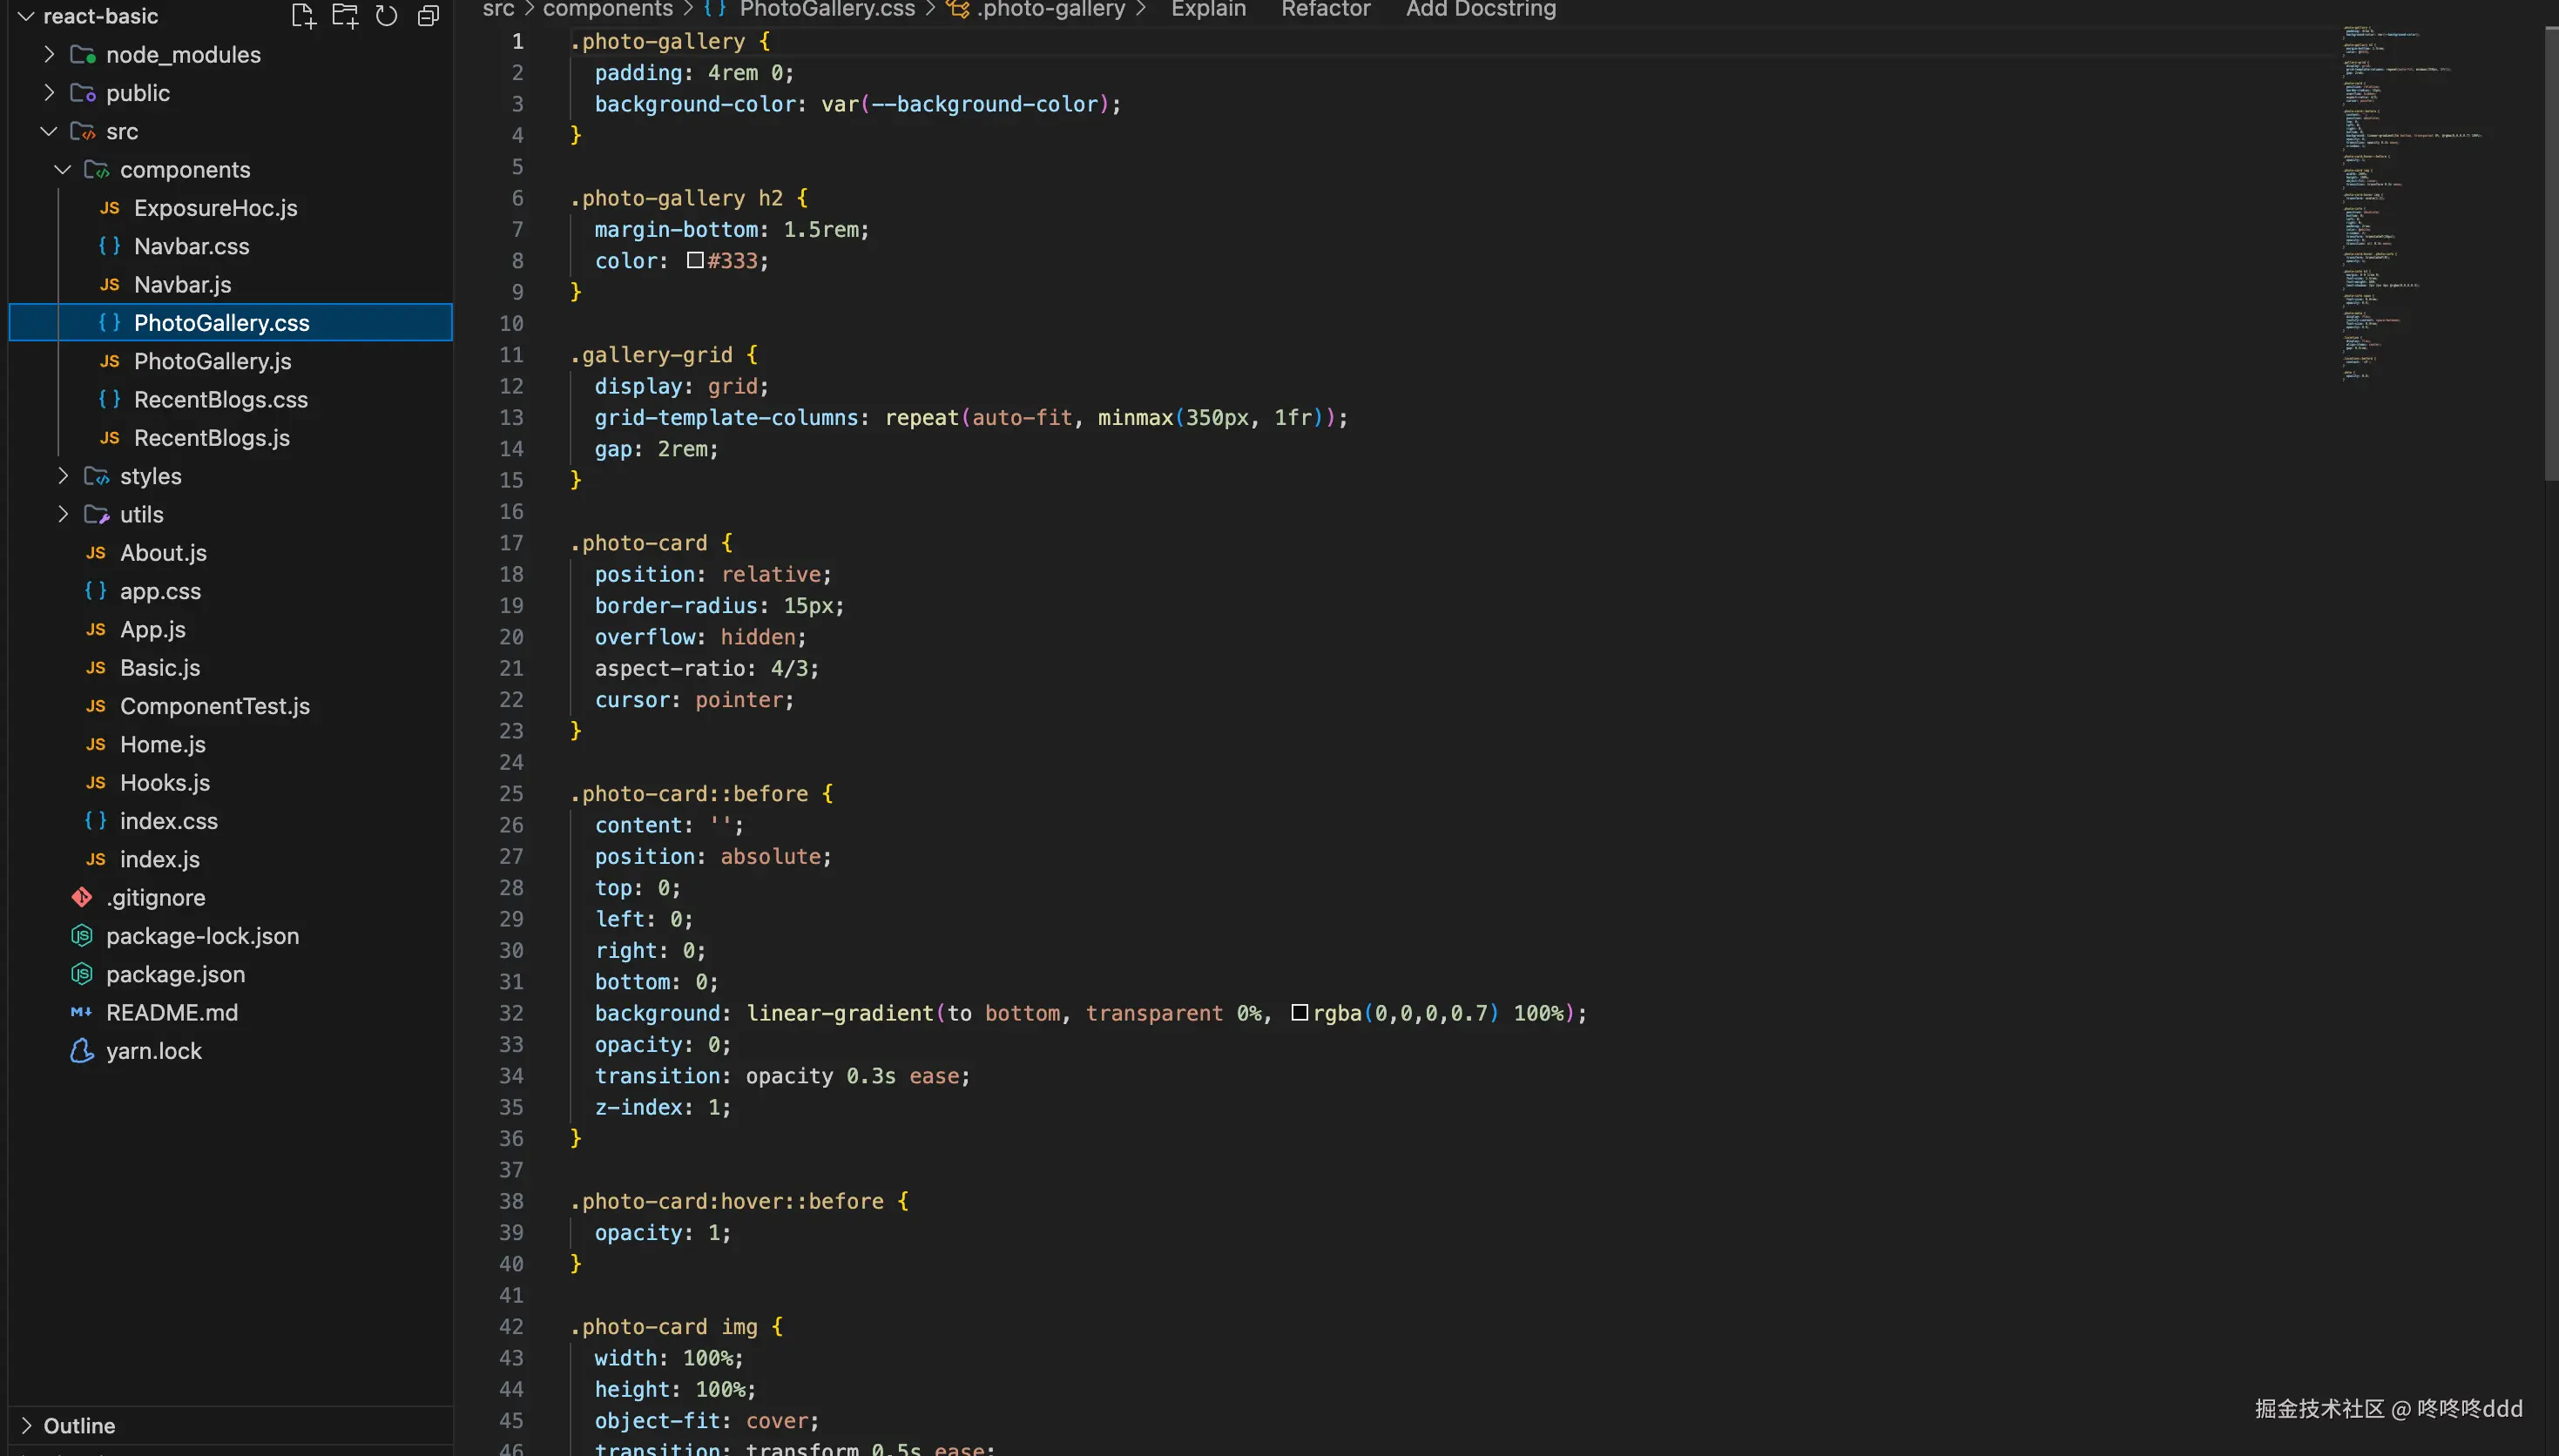Create a new folder in the explorer
The height and width of the screenshot is (1456, 2559).
[x=345, y=15]
